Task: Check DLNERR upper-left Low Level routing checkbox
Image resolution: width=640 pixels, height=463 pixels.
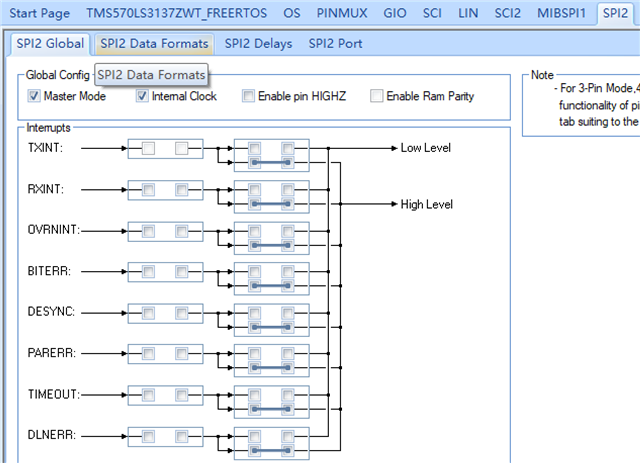Action: pos(254,436)
